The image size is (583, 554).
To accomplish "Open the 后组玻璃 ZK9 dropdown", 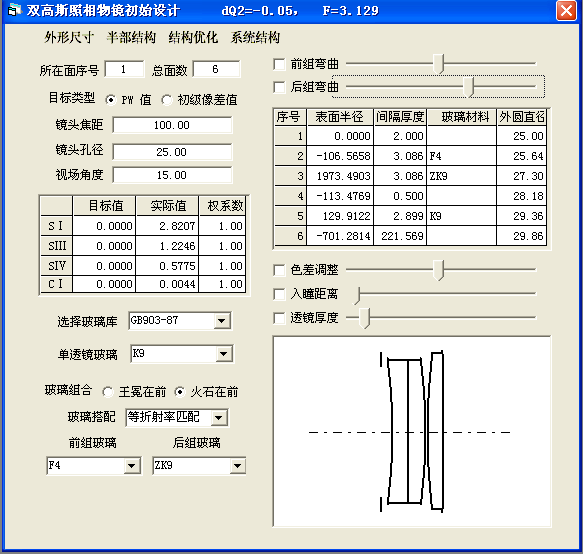I will (x=237, y=466).
